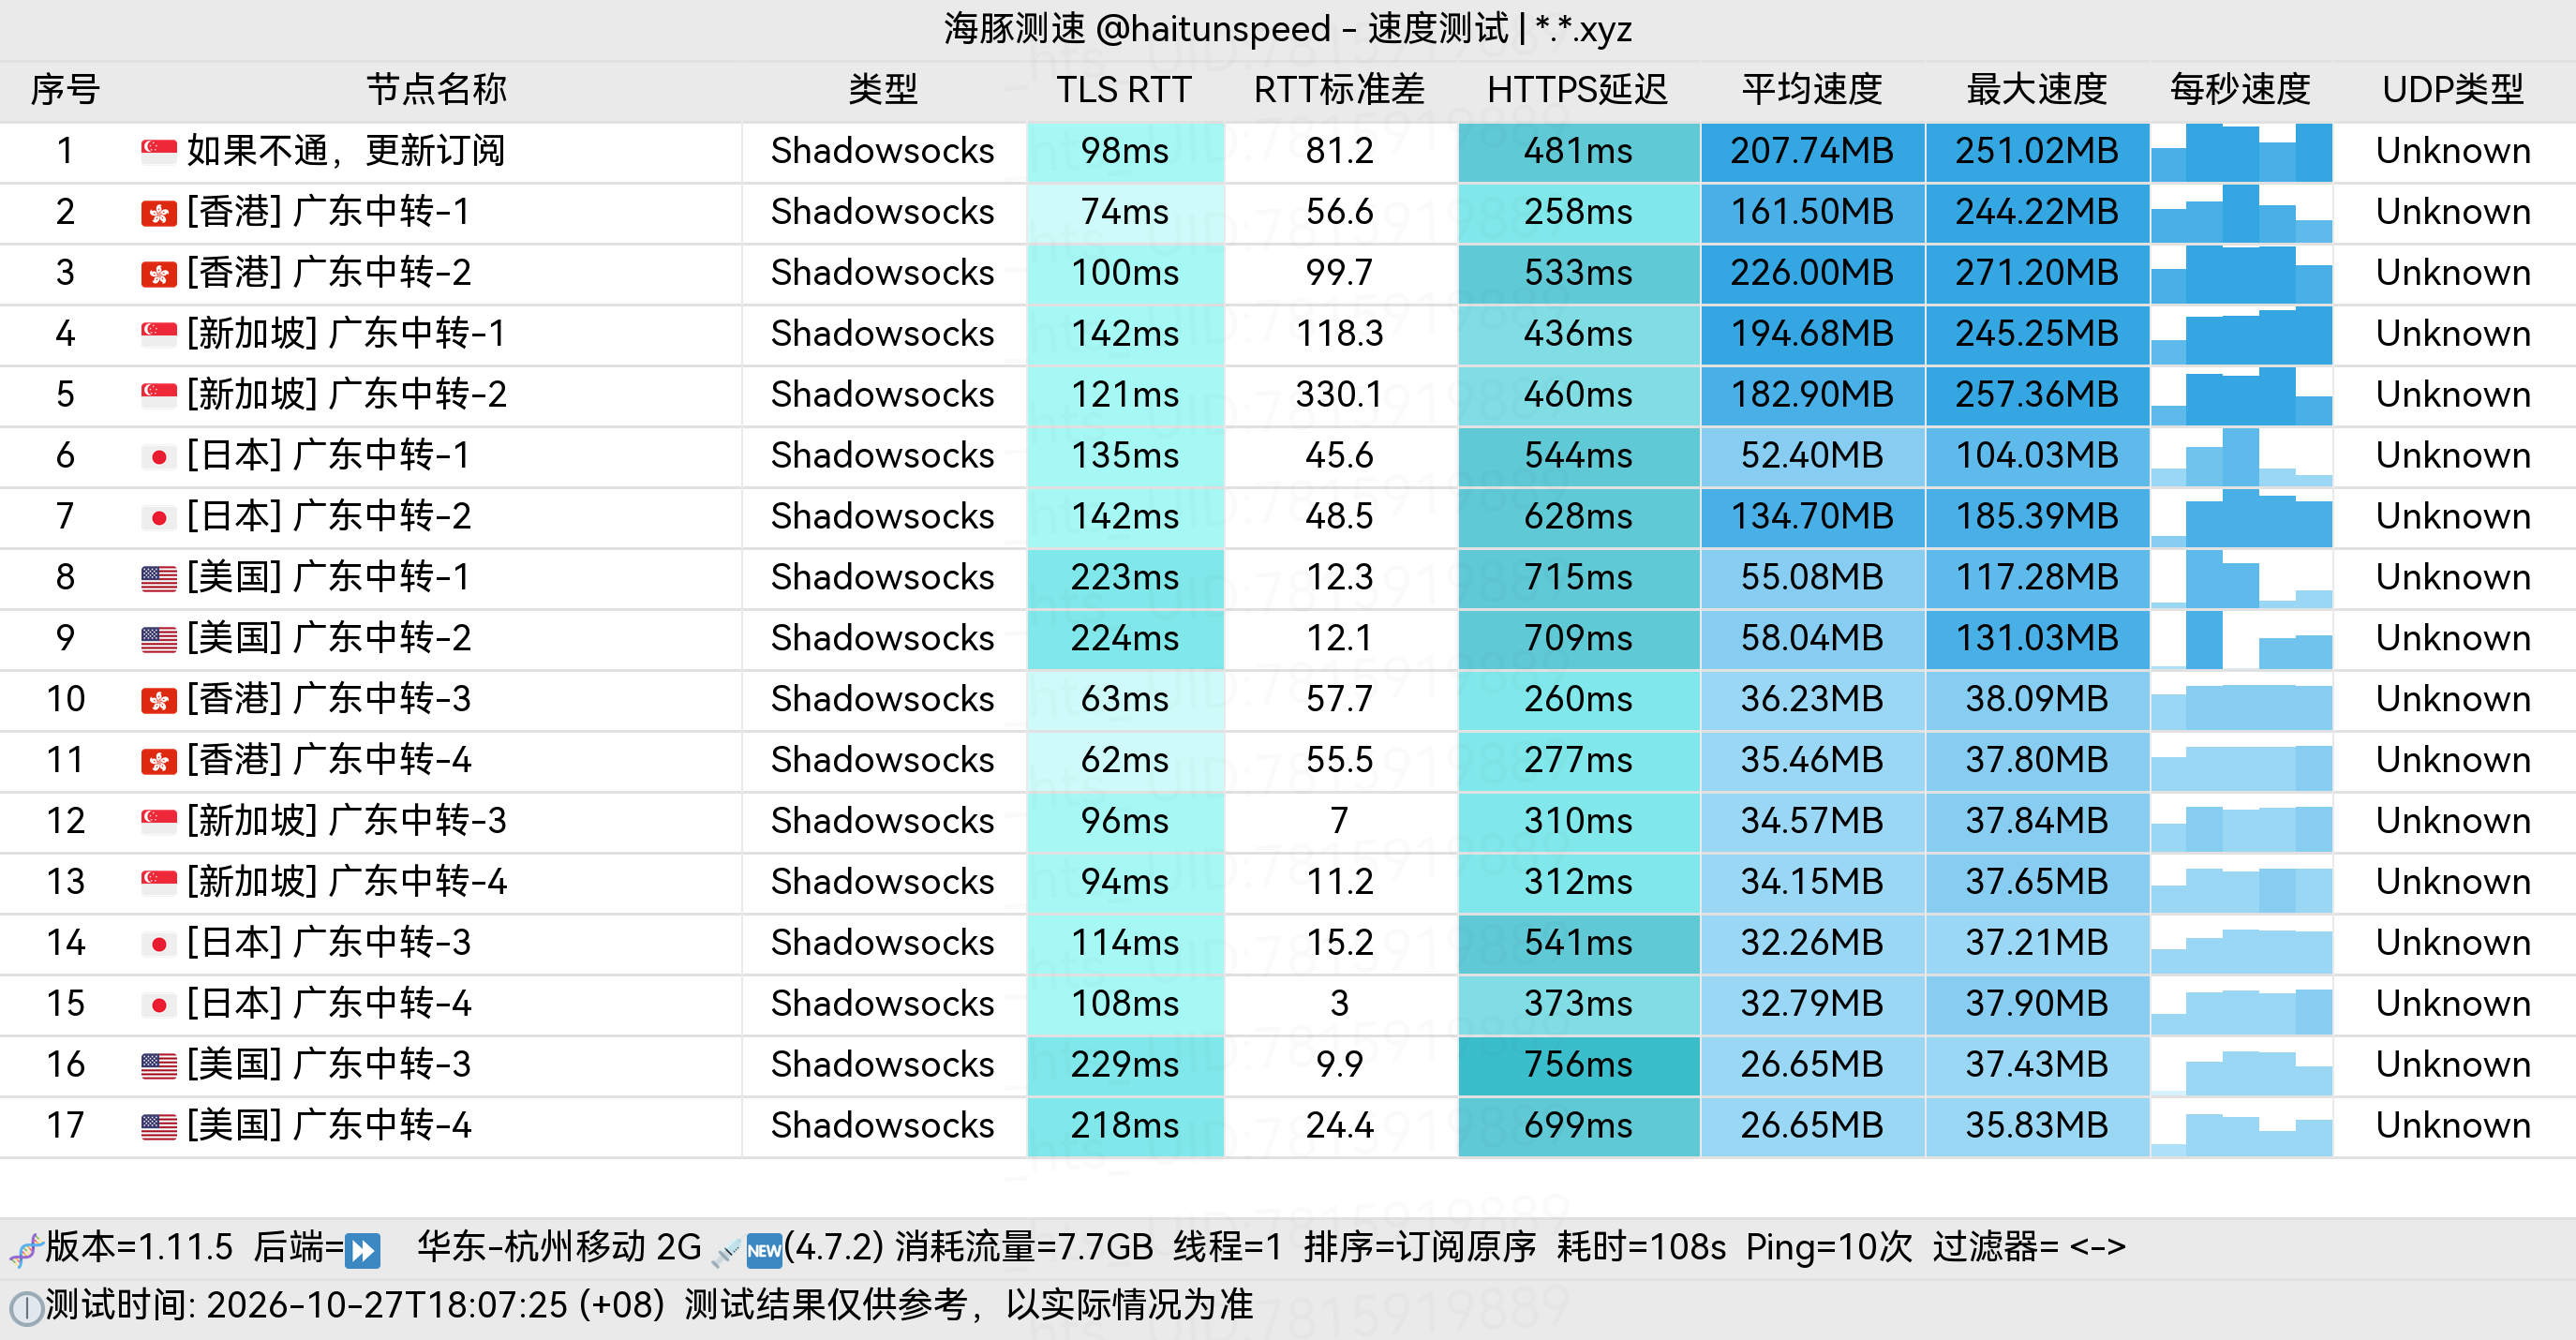Viewport: 2576px width, 1340px height.
Task: Click the Shadowsocks type cell in row 7
Action: [883, 517]
